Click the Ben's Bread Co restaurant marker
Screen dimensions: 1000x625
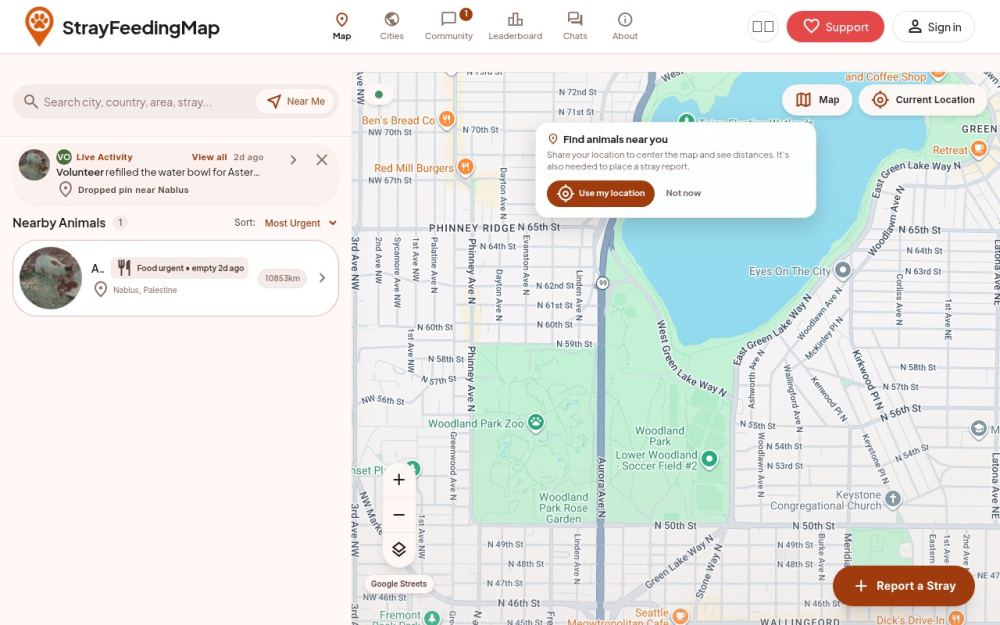(447, 119)
